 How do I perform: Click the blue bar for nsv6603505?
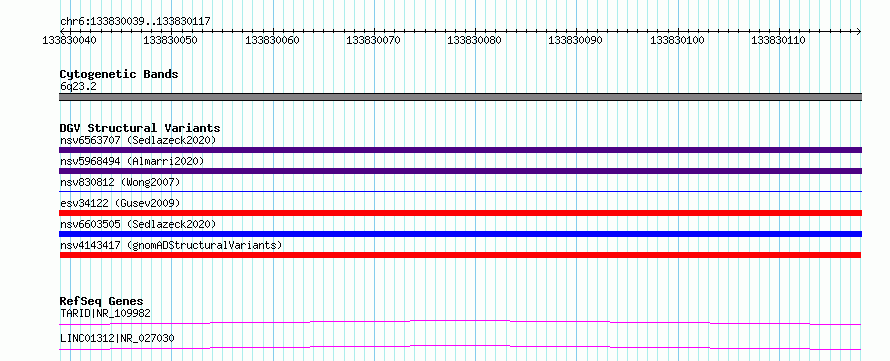pyautogui.click(x=460, y=234)
